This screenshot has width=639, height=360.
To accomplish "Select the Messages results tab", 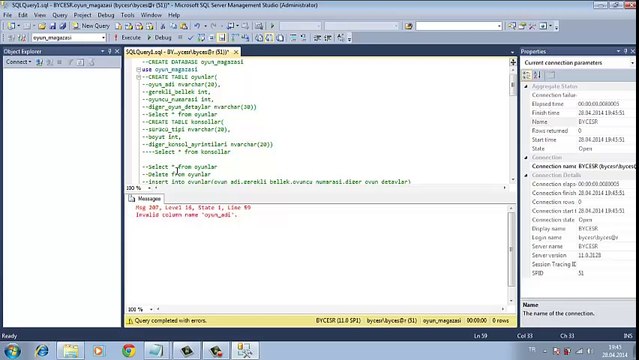I will (145, 199).
